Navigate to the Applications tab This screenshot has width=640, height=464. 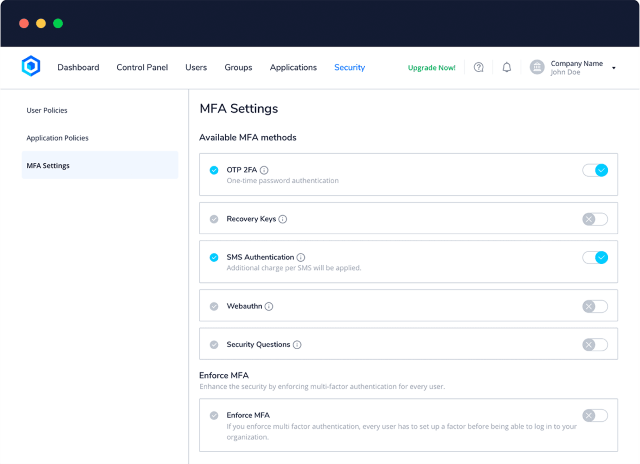293,67
